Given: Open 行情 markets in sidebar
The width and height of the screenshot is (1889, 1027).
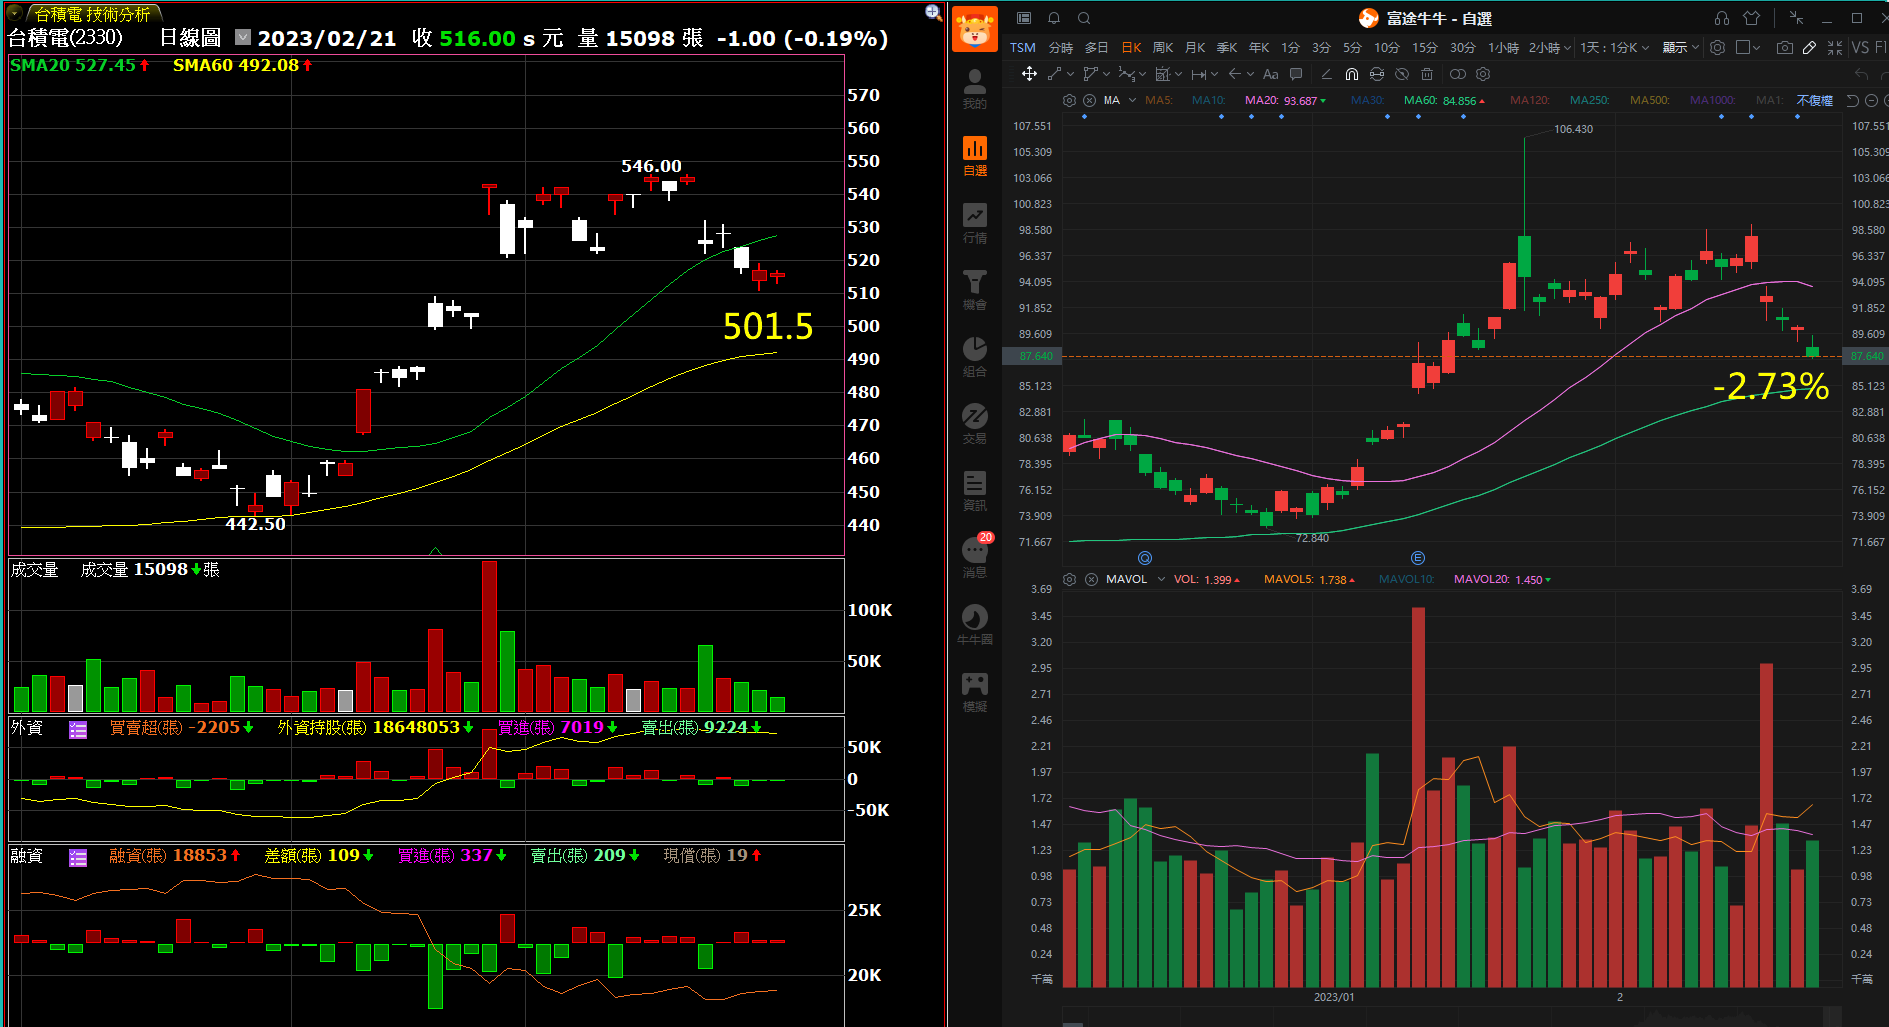Looking at the screenshot, I should 975,224.
